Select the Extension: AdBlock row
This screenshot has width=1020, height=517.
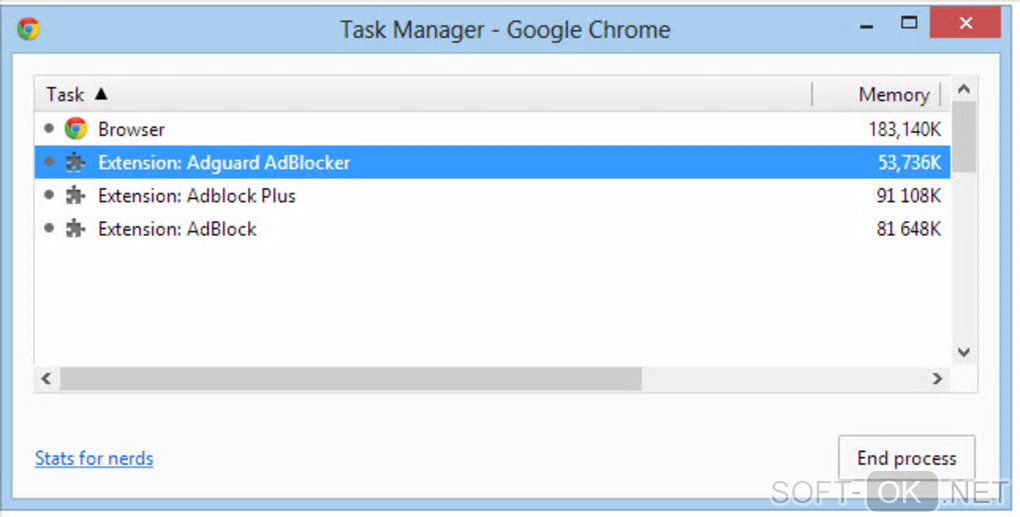click(400, 229)
